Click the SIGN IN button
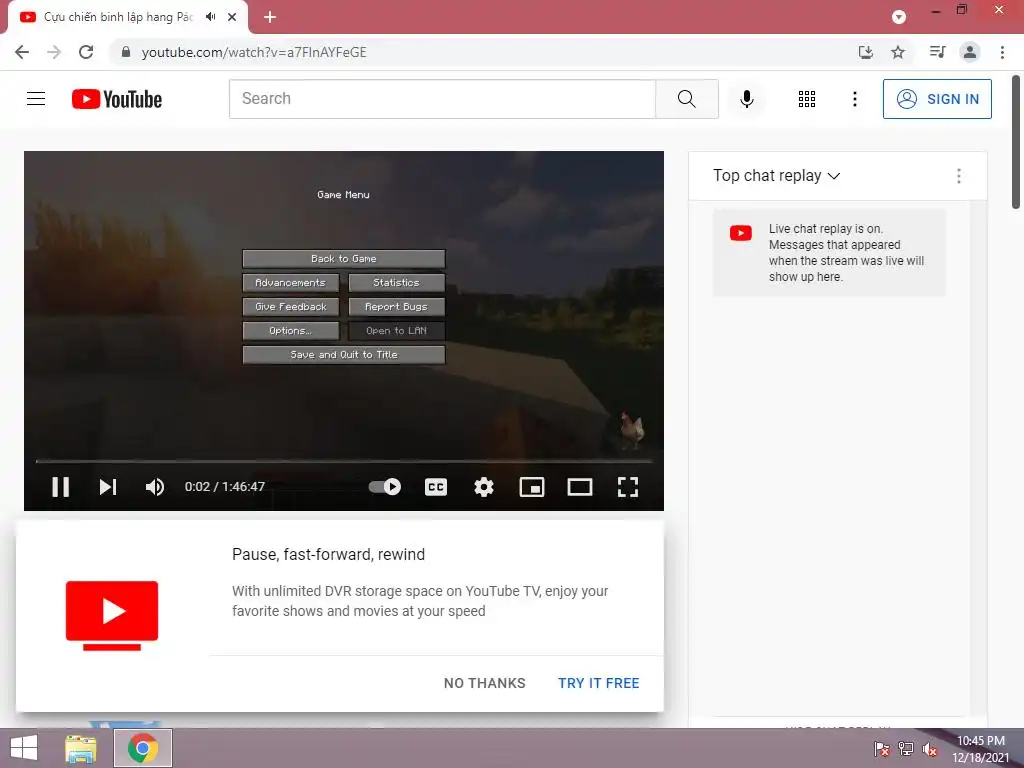1024x768 pixels. click(x=937, y=99)
